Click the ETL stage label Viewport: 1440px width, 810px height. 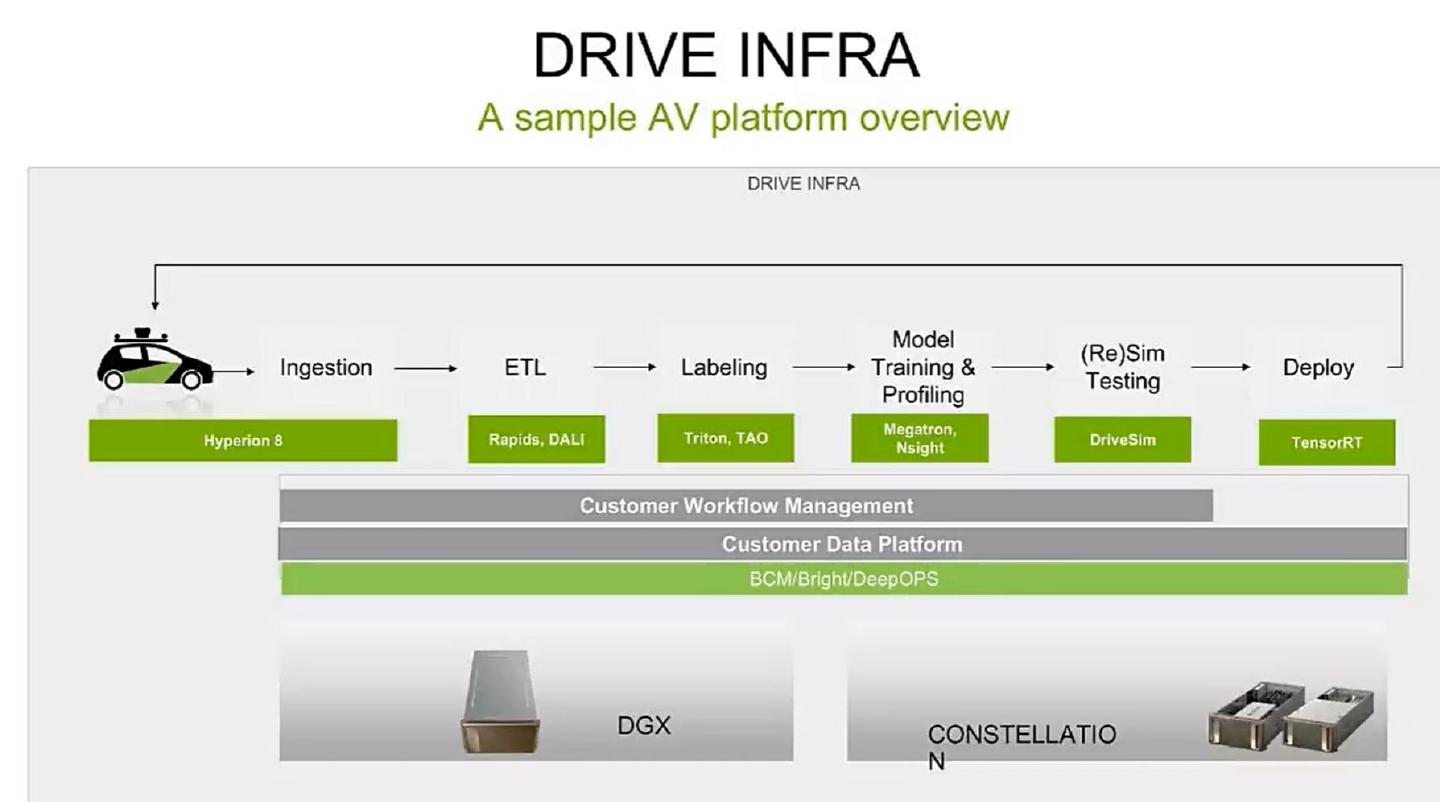point(525,367)
